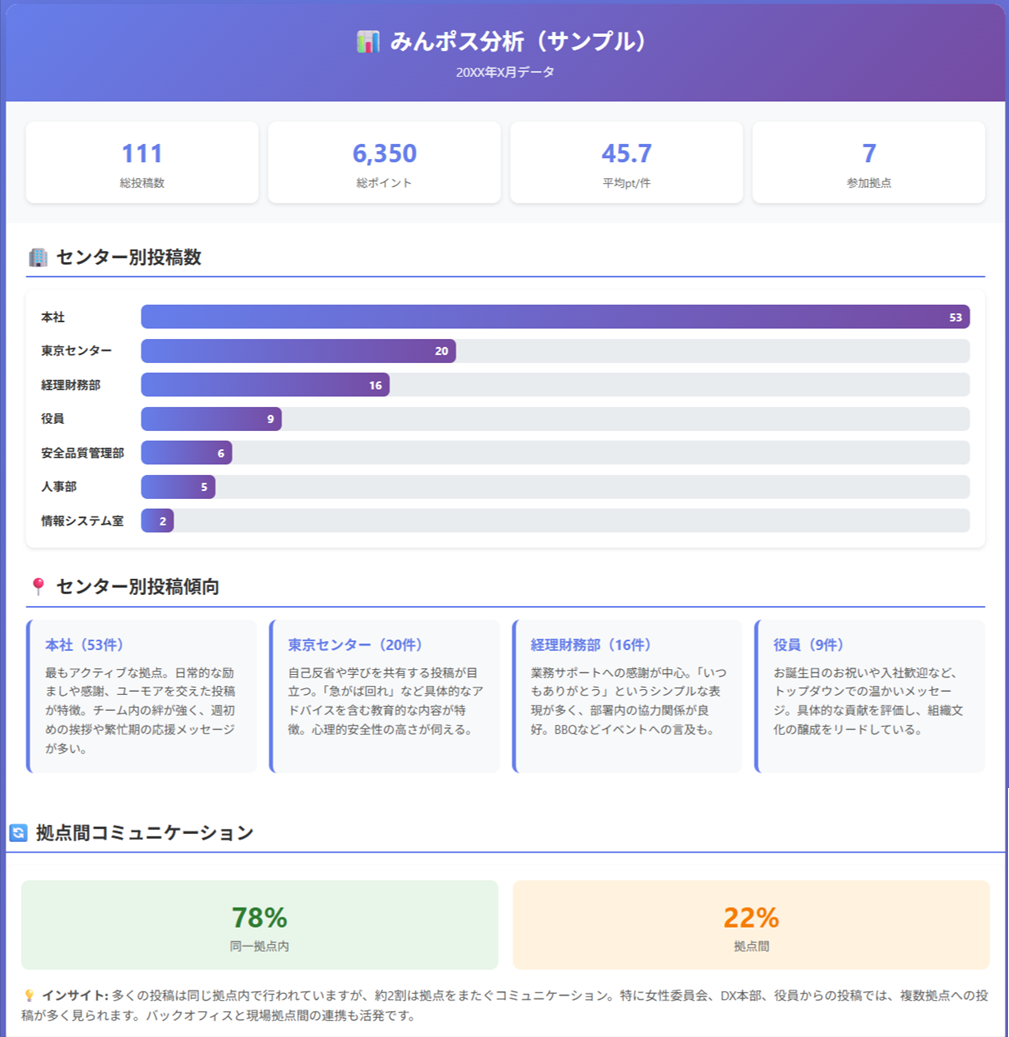
Task: Click the 情報システム室 bar showing 2
Action: click(157, 521)
